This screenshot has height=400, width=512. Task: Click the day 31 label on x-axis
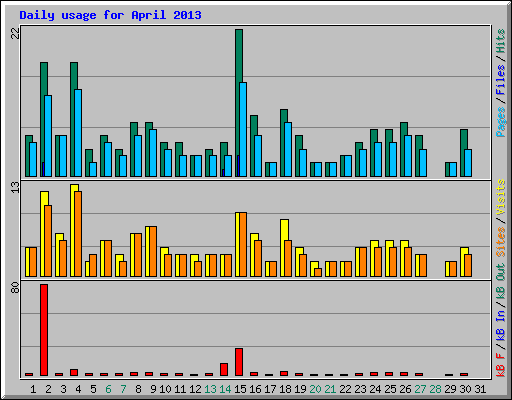[x=480, y=389]
